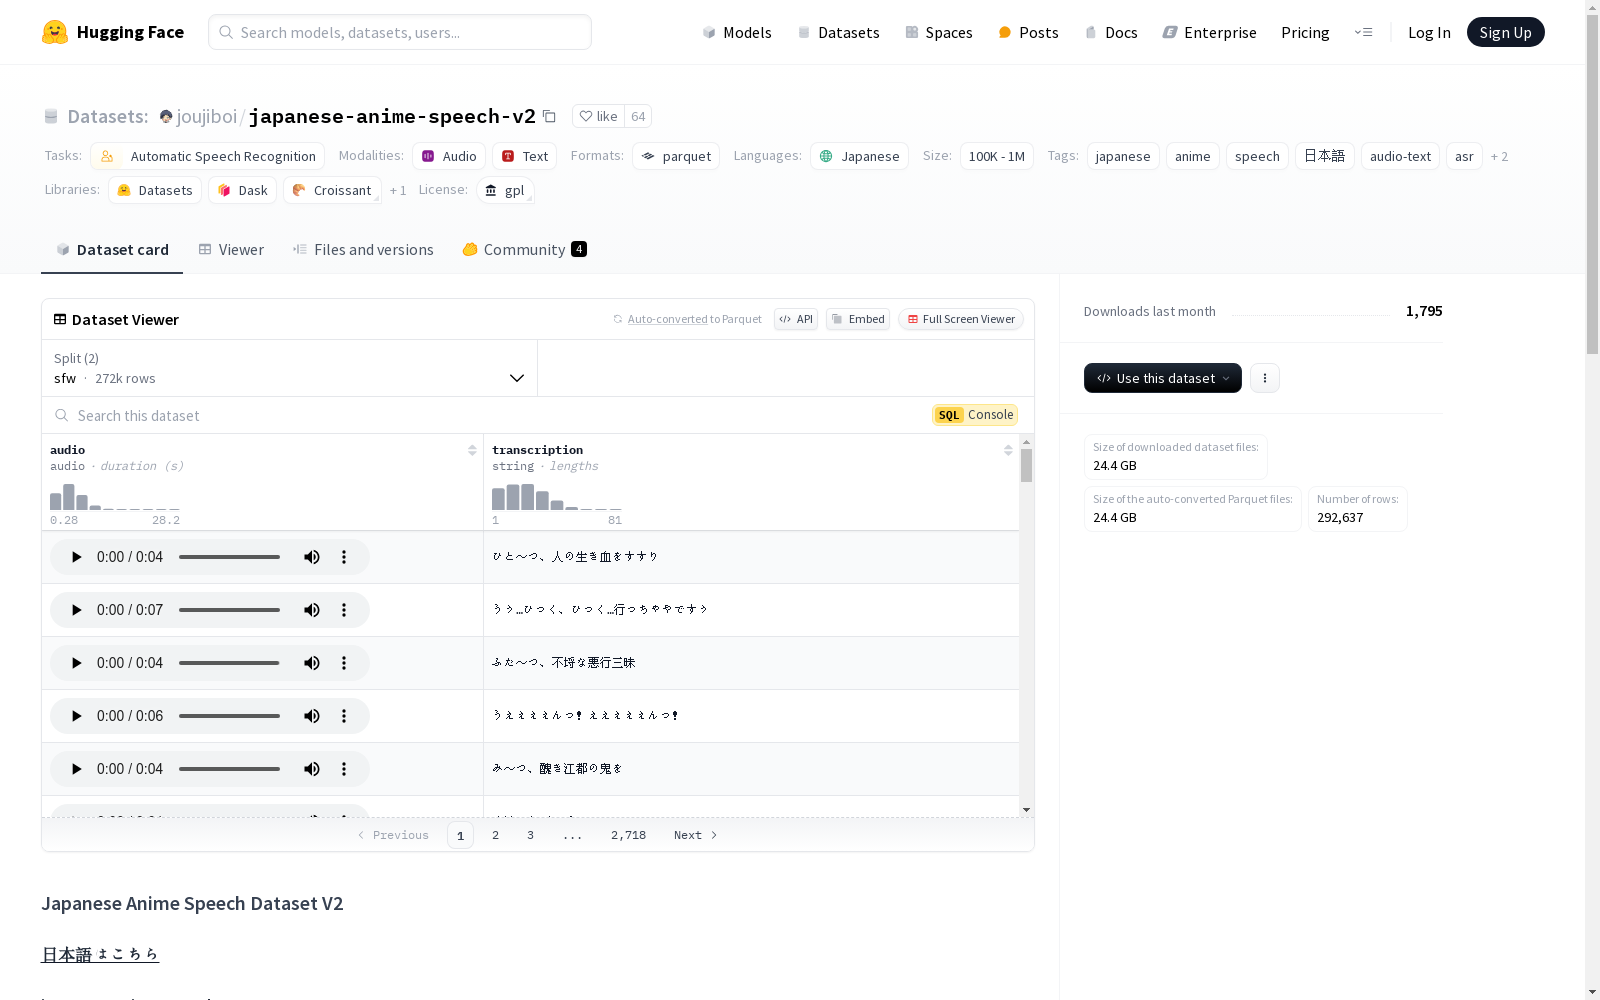Open the SQL Console
Image resolution: width=1600 pixels, height=1000 pixels.
(x=975, y=415)
